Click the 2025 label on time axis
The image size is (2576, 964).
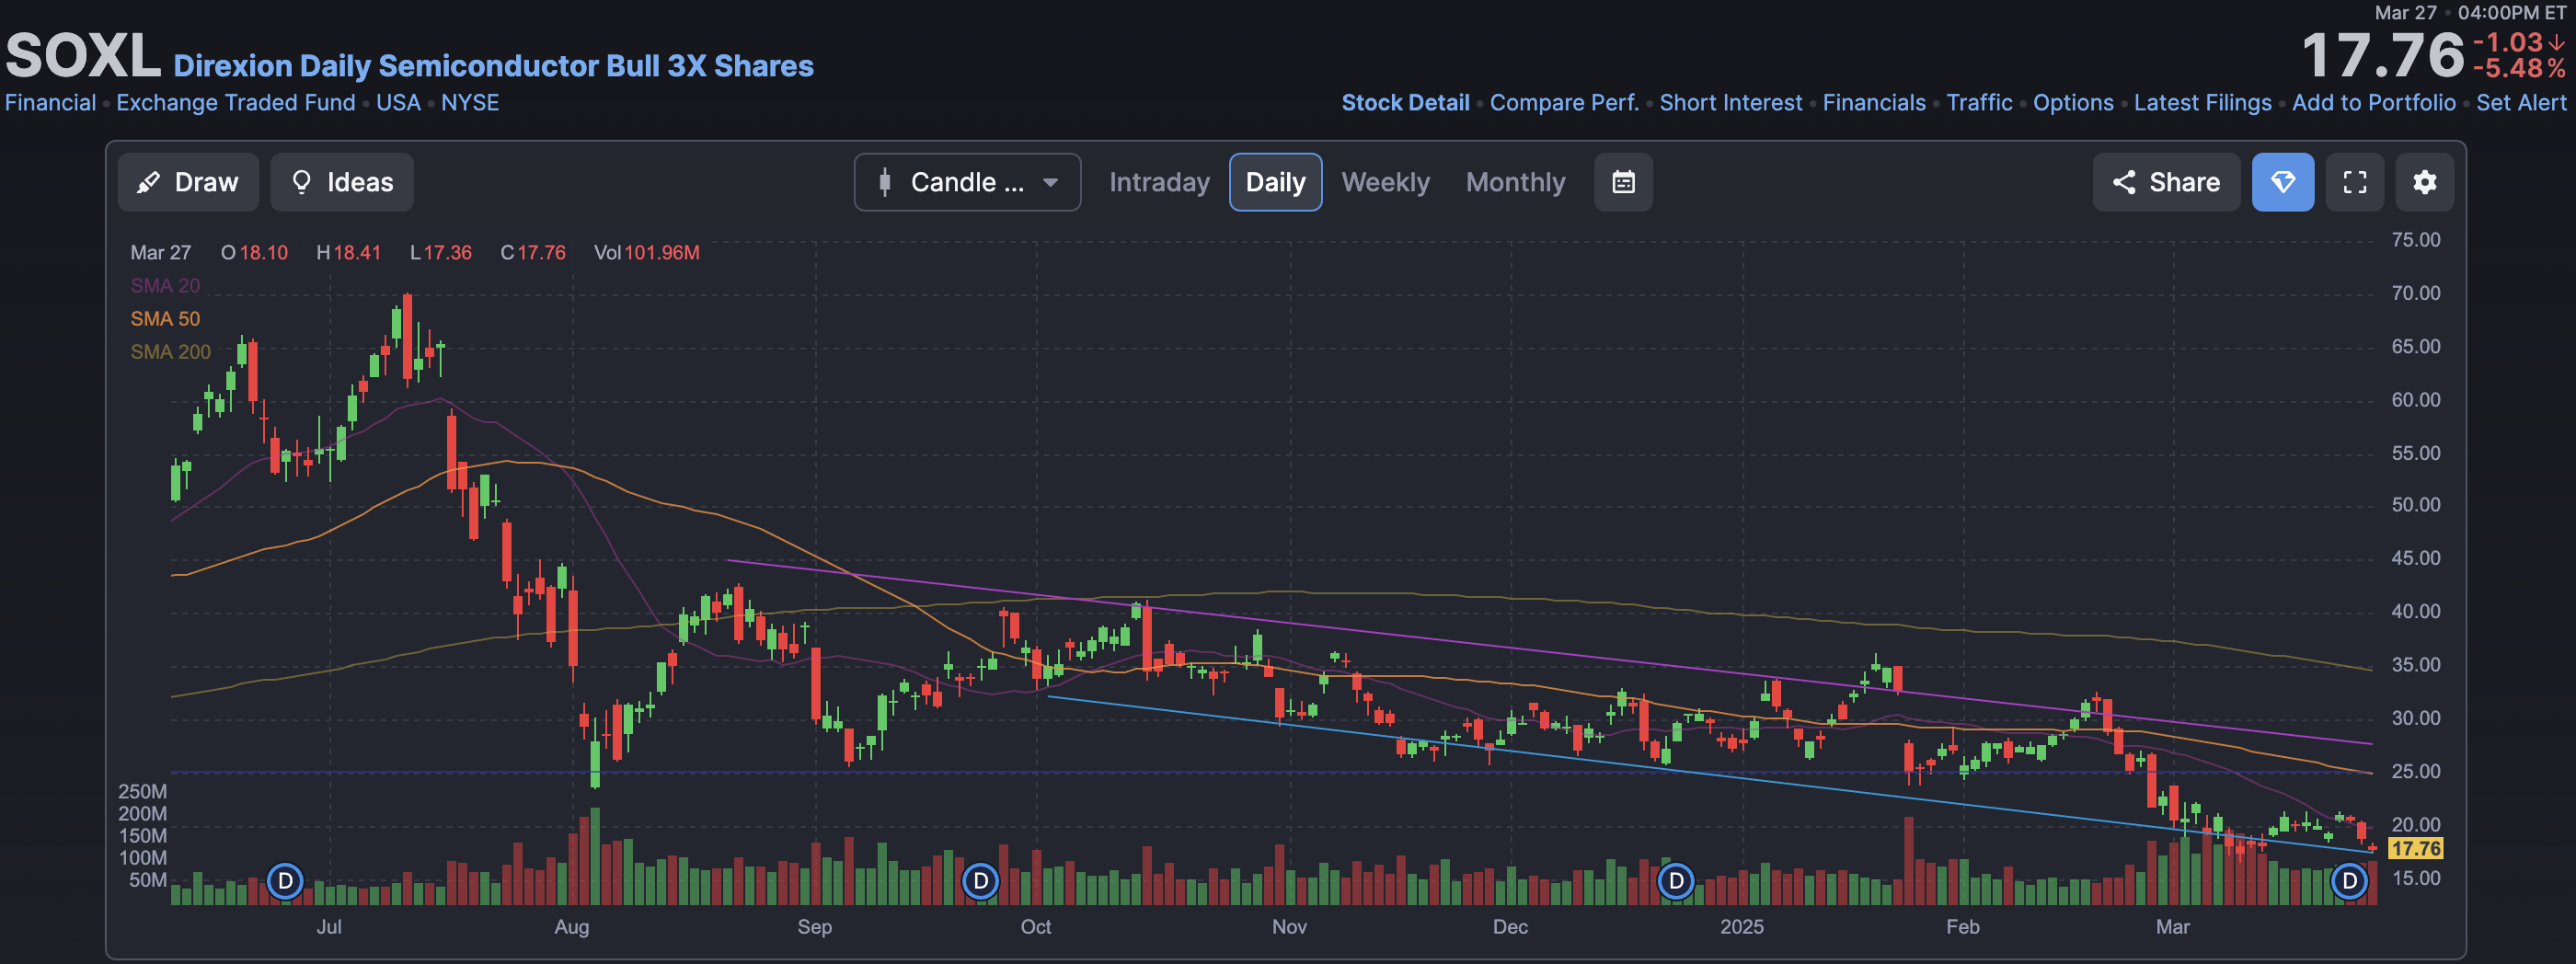(1741, 927)
